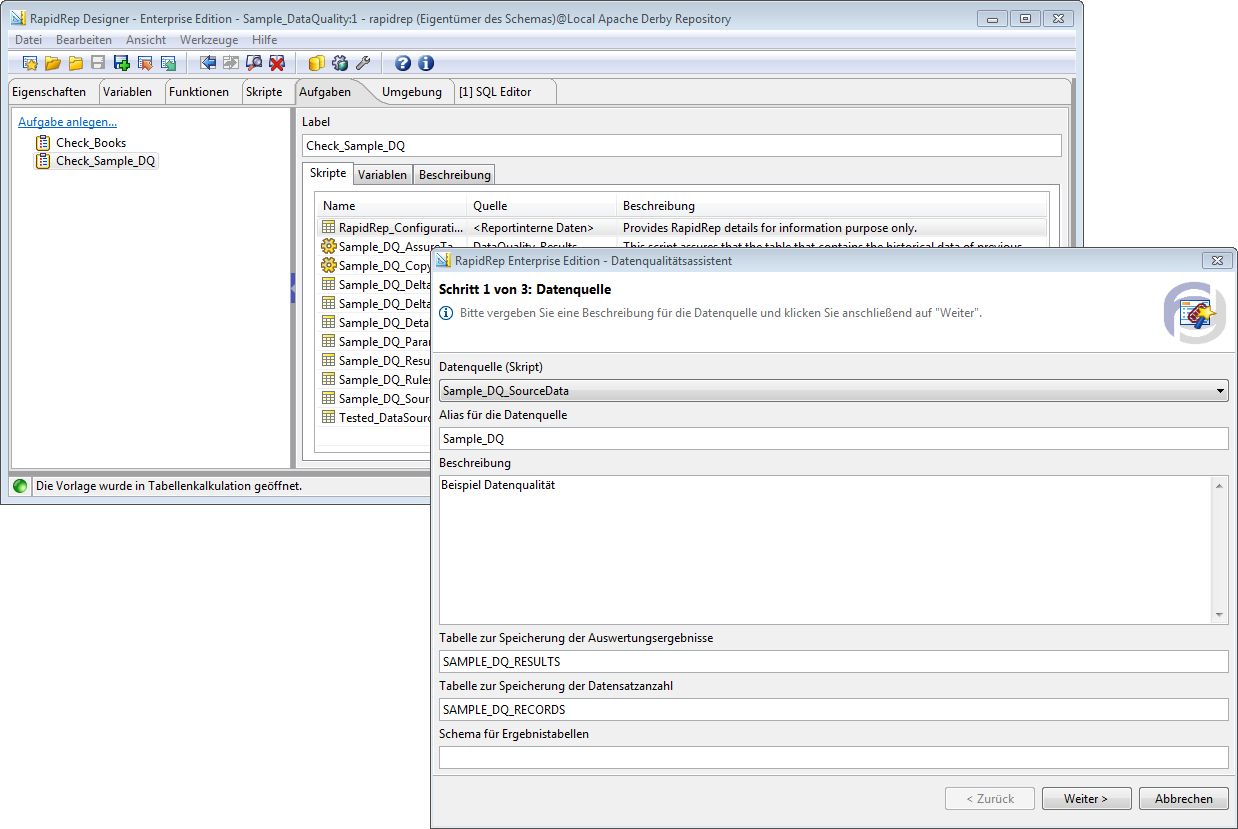The width and height of the screenshot is (1238, 829).
Task: Select the Sample_DQ_Deta script row
Action: click(375, 323)
